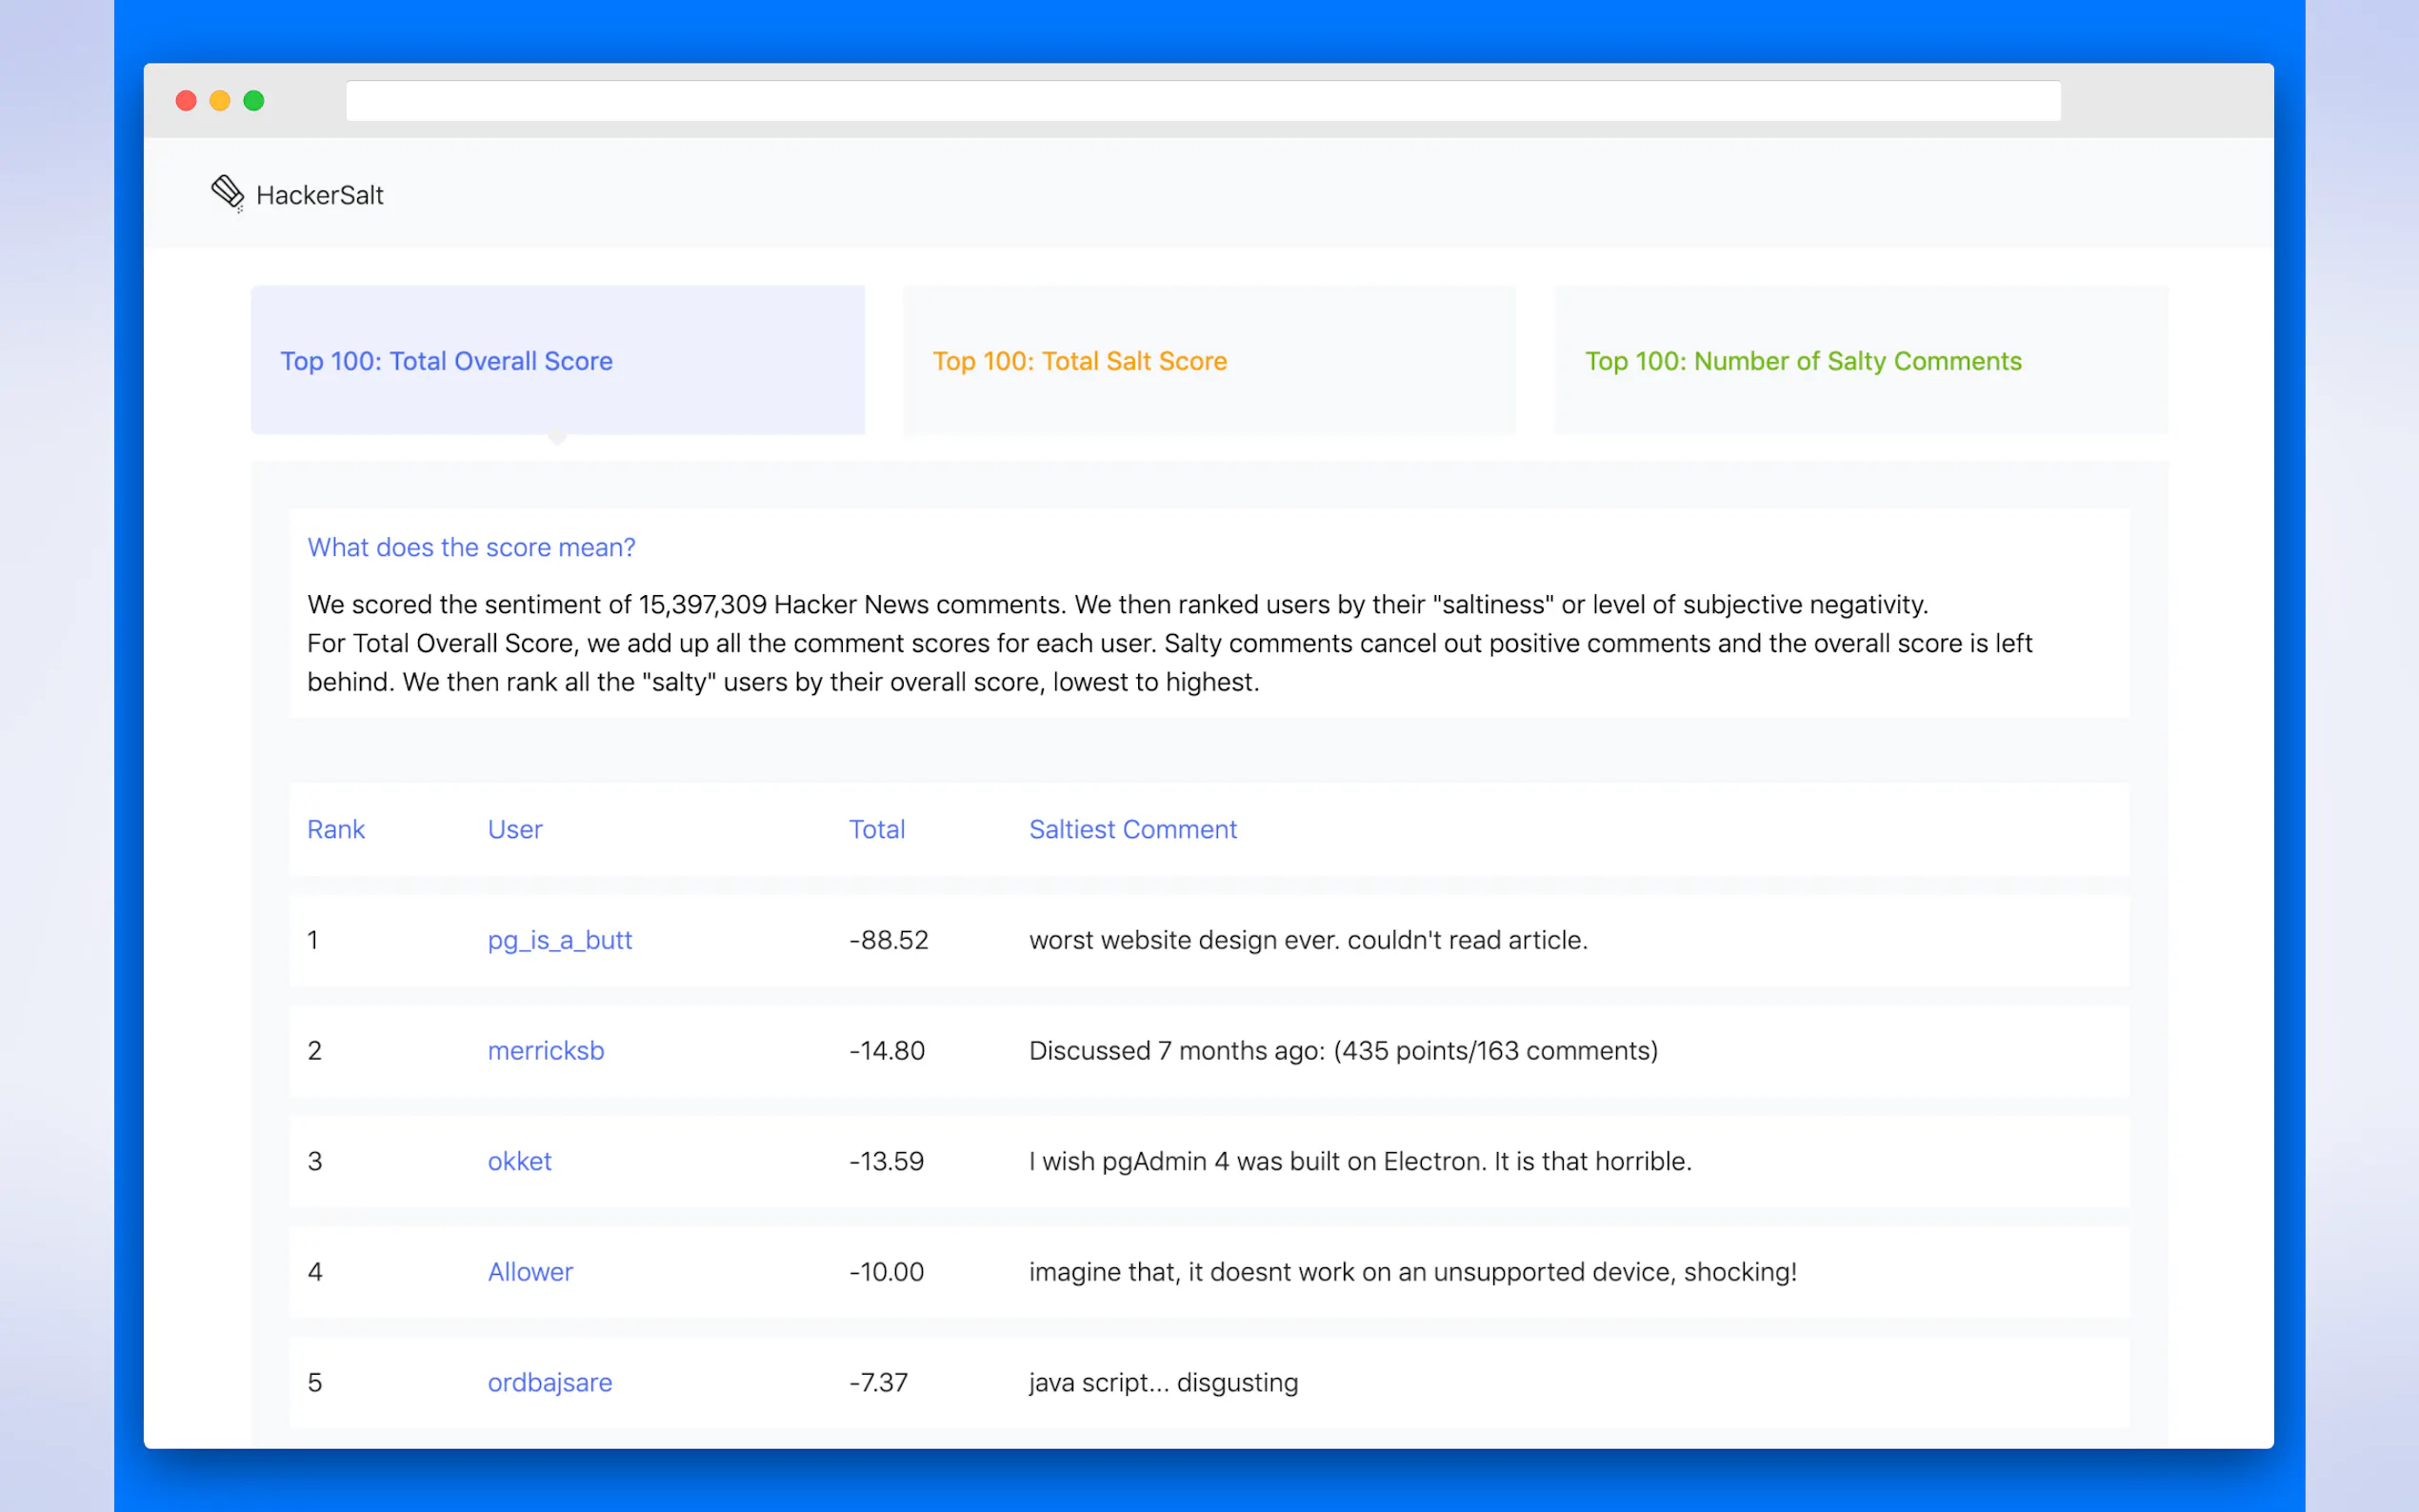The width and height of the screenshot is (2419, 1512).
Task: Click the Saltiest Comment column header
Action: [1132, 829]
